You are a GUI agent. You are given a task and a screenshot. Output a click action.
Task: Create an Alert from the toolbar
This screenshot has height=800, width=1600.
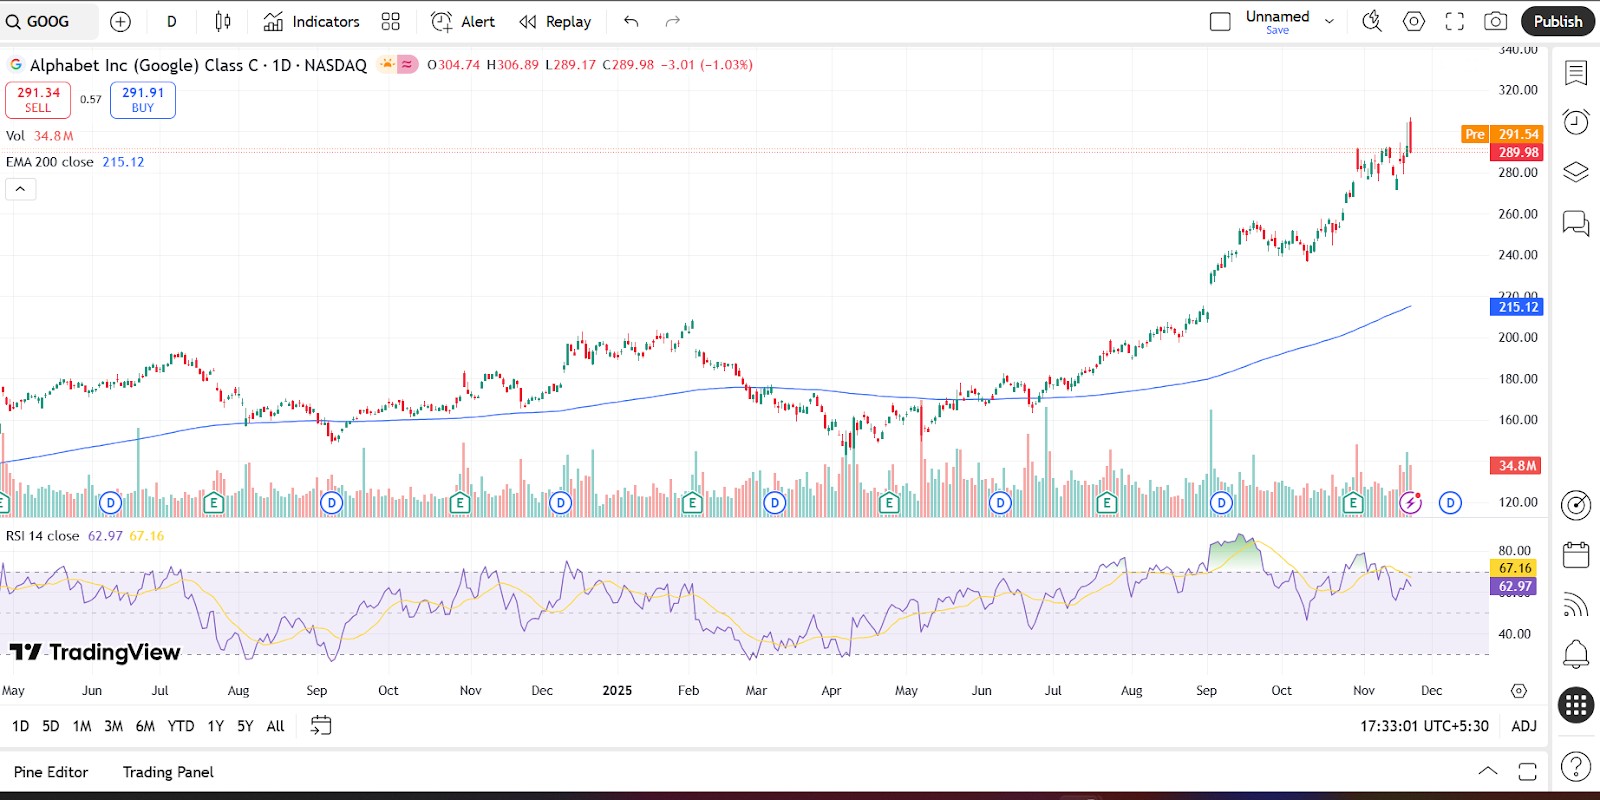click(x=463, y=21)
